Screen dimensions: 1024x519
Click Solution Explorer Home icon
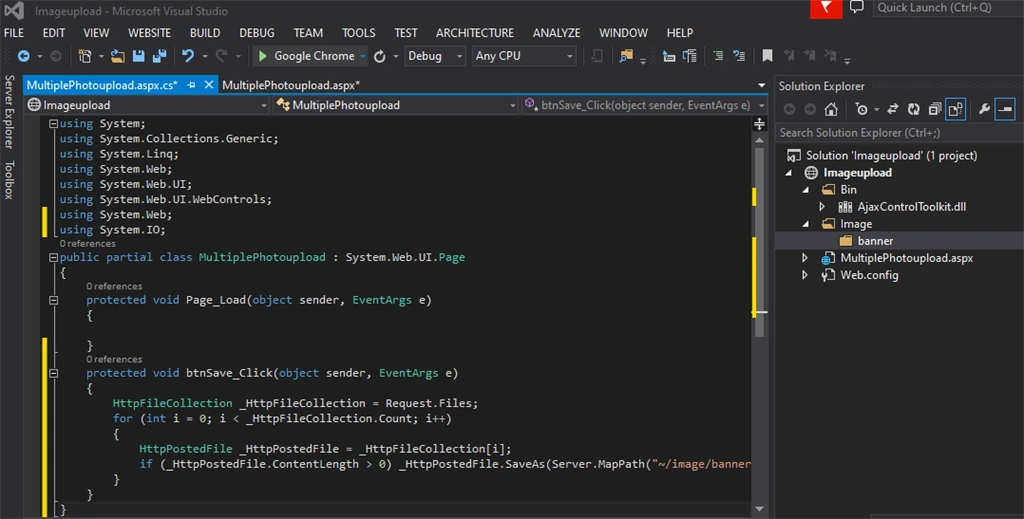click(x=831, y=110)
